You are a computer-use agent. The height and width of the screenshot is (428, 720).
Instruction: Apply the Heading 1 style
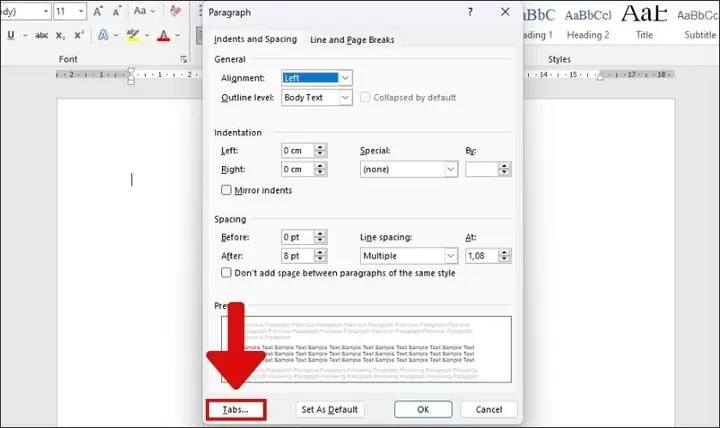(538, 23)
